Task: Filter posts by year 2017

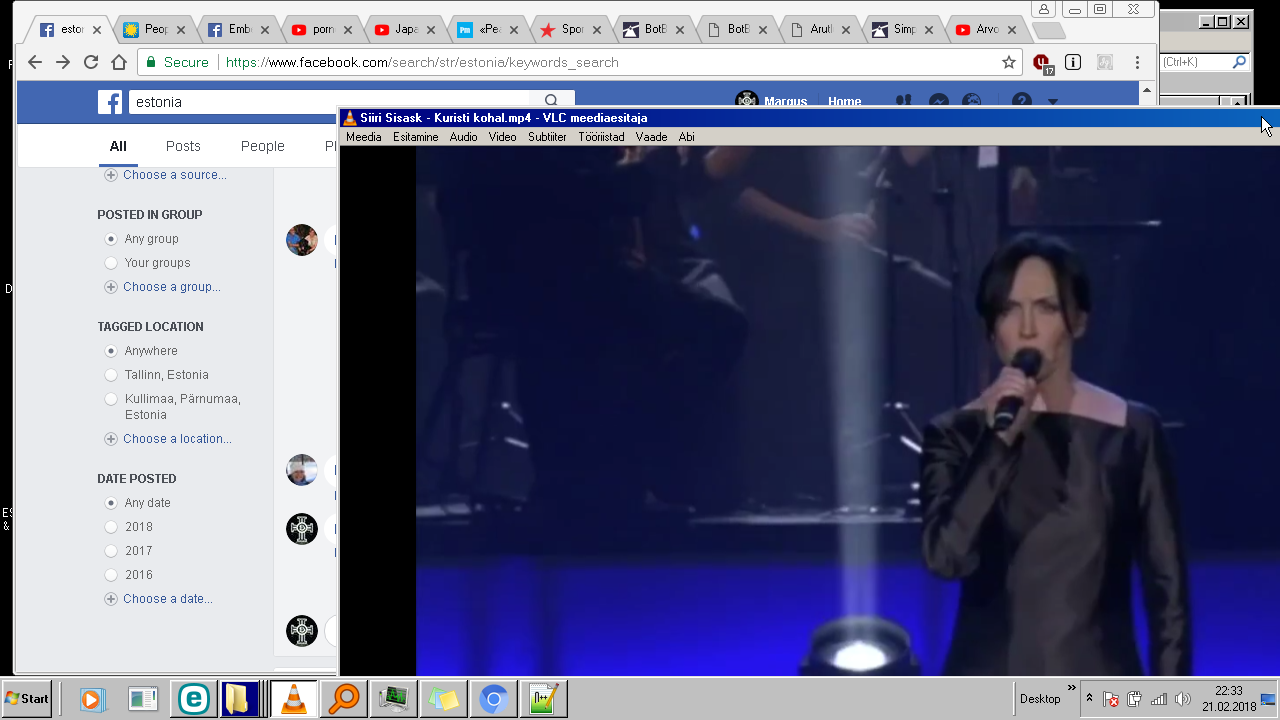Action: coord(111,551)
